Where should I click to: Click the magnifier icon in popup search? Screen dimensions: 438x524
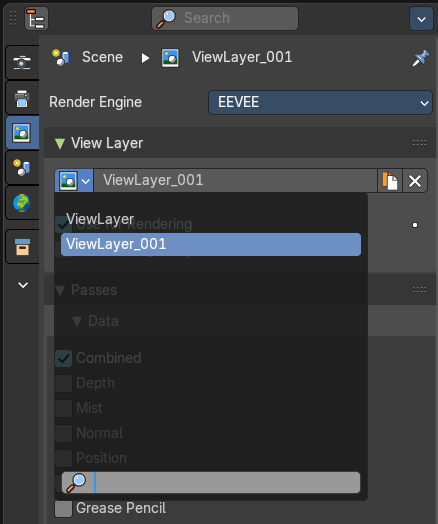coord(76,483)
